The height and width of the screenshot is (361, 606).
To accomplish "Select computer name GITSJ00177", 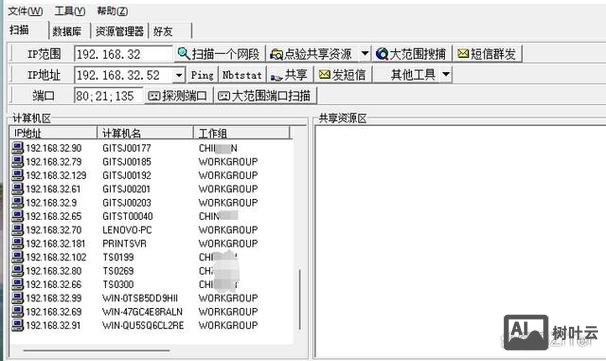I will pyautogui.click(x=127, y=148).
